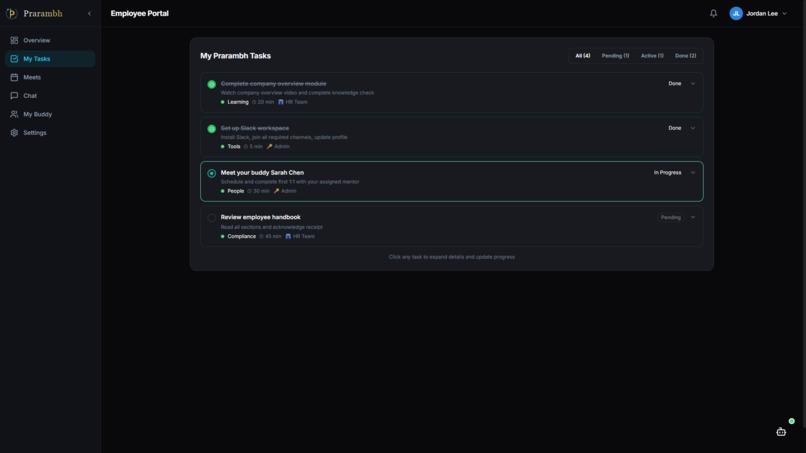Screen dimensions: 806x453
Task: Click the Set up Slack workspace title
Action: tap(254, 128)
